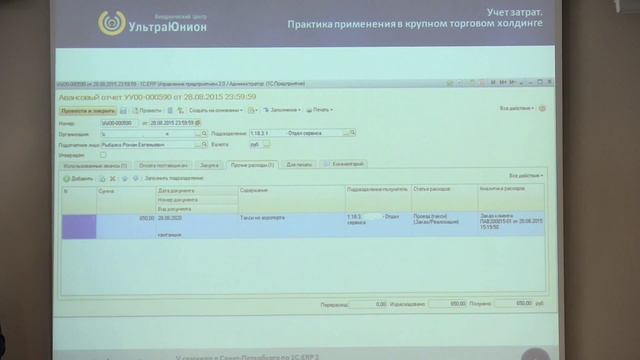Image resolution: width=640 pixels, height=360 pixels.
Task: Click the green favorites icon in title bar
Action: [450, 83]
